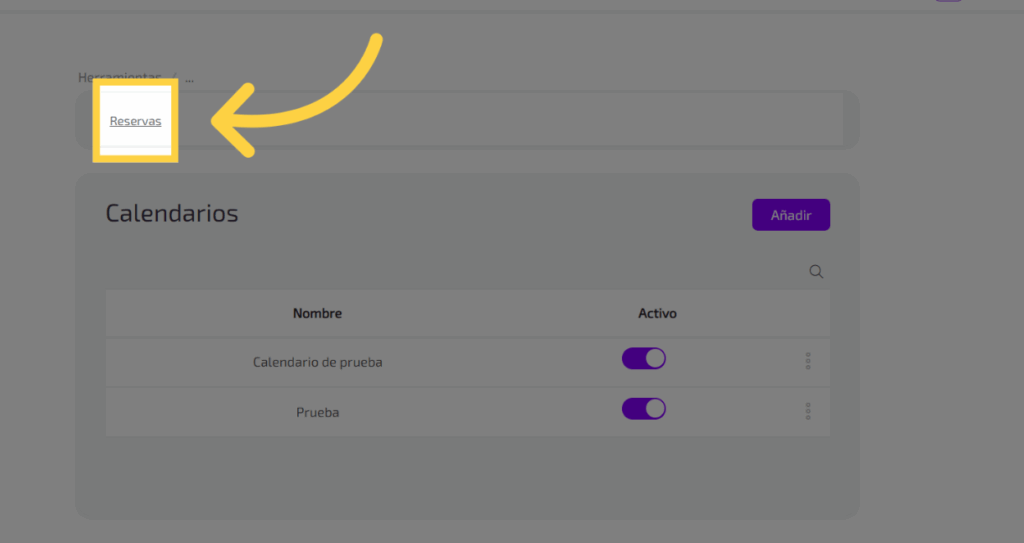Click the purple icon at top right
The image size is (1024, 543).
[948, 1]
